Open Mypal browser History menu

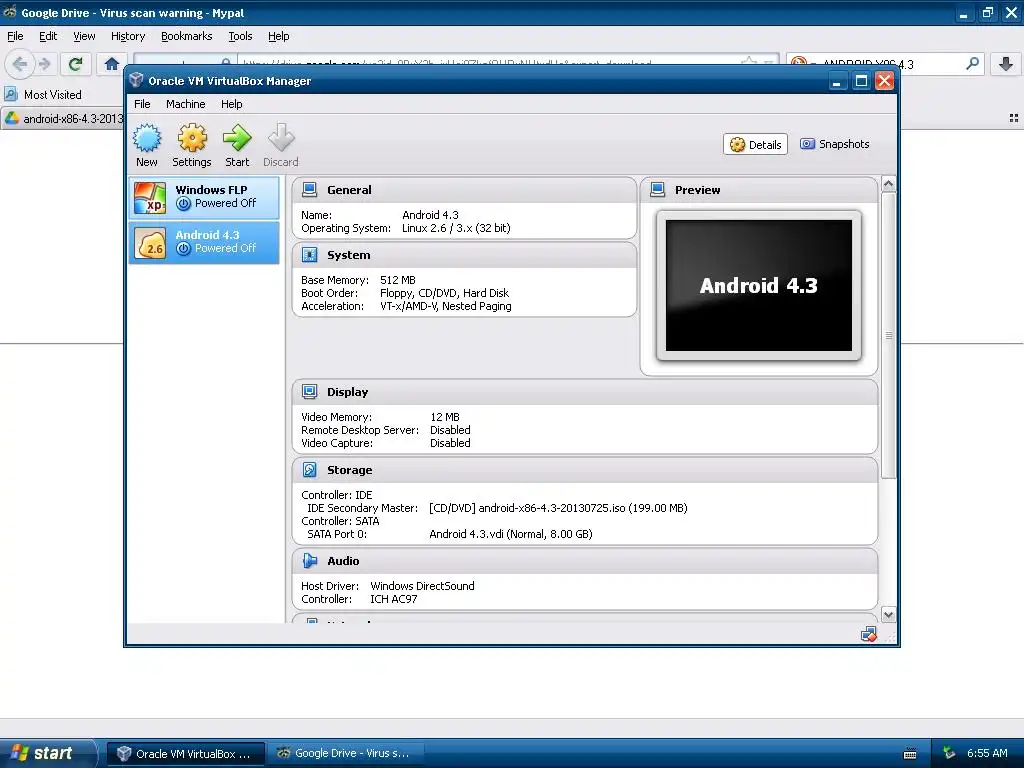[128, 36]
